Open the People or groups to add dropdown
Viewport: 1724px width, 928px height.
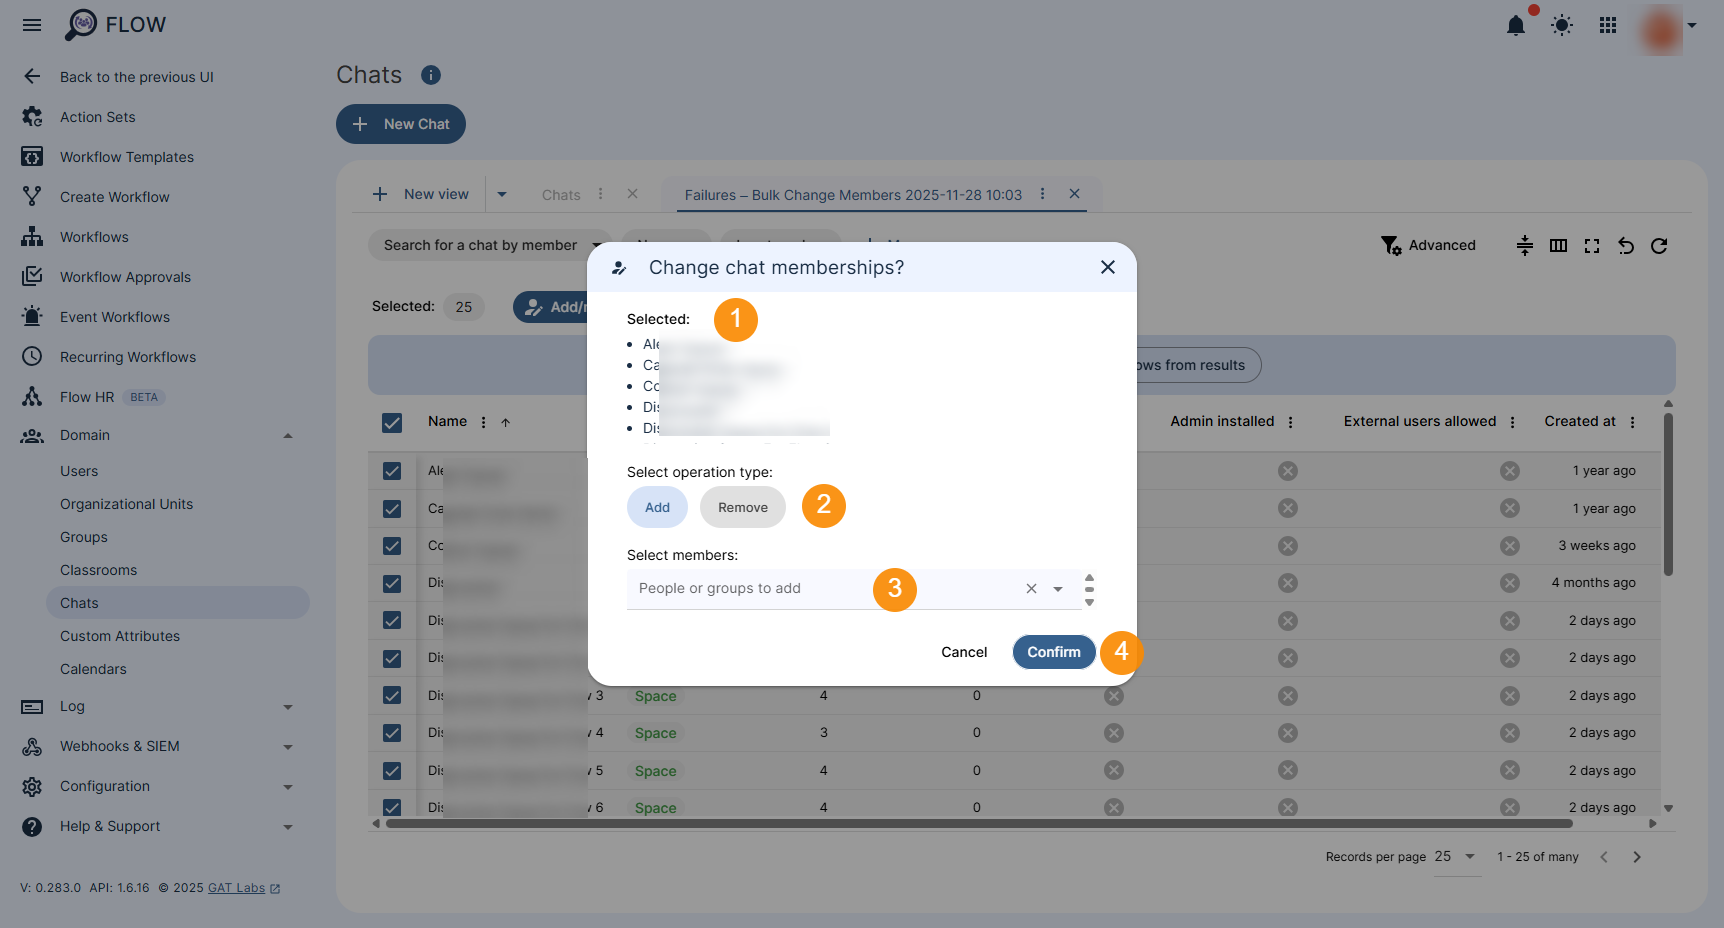point(1058,589)
